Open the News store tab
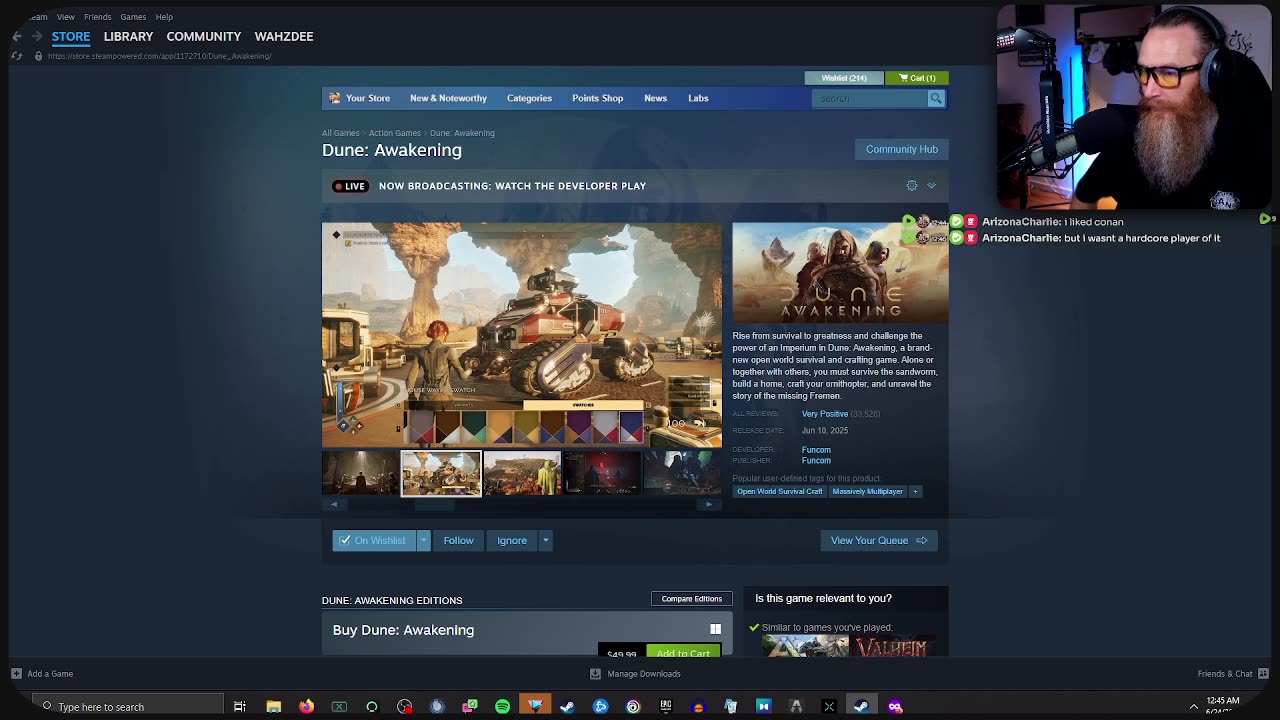 pyautogui.click(x=655, y=98)
